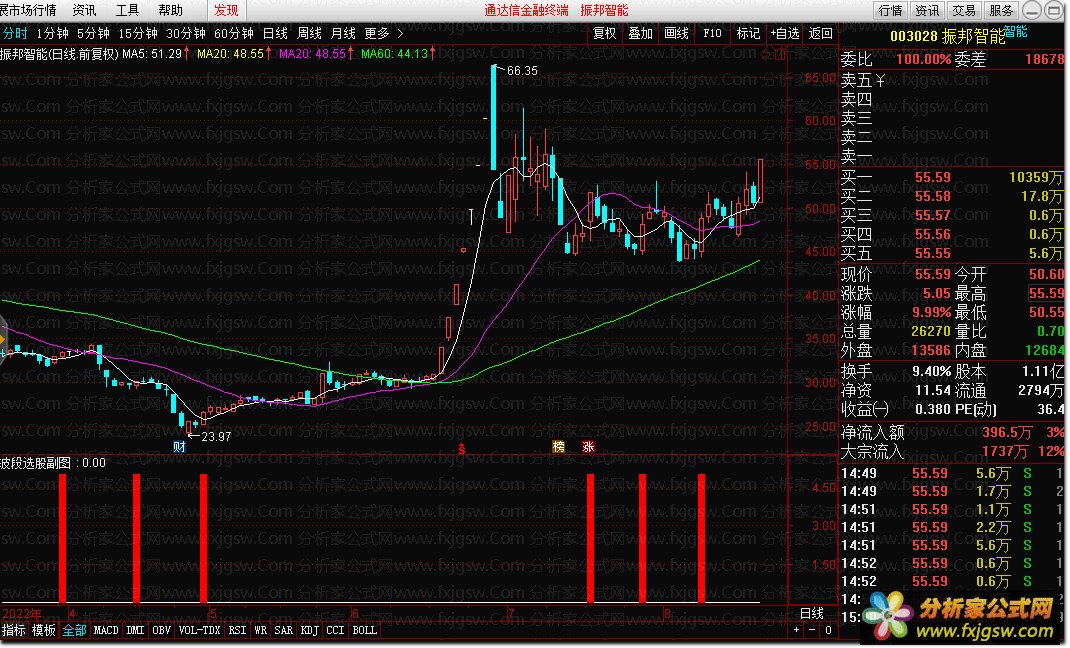This screenshot has width=1070, height=648.
Task: Click the 买一 55.59 bid row
Action: click(x=952, y=177)
